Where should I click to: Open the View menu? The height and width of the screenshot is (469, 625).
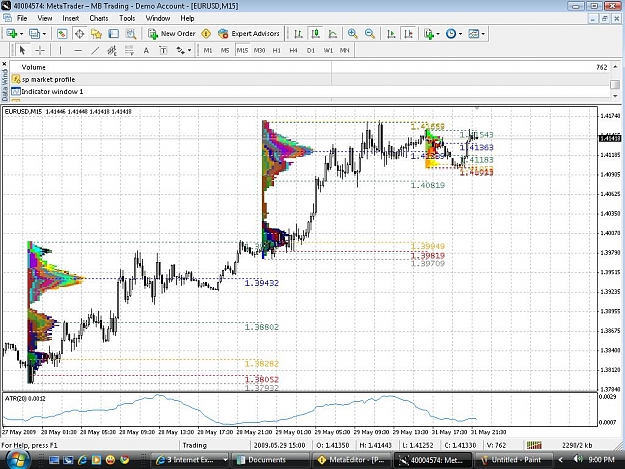tap(45, 18)
